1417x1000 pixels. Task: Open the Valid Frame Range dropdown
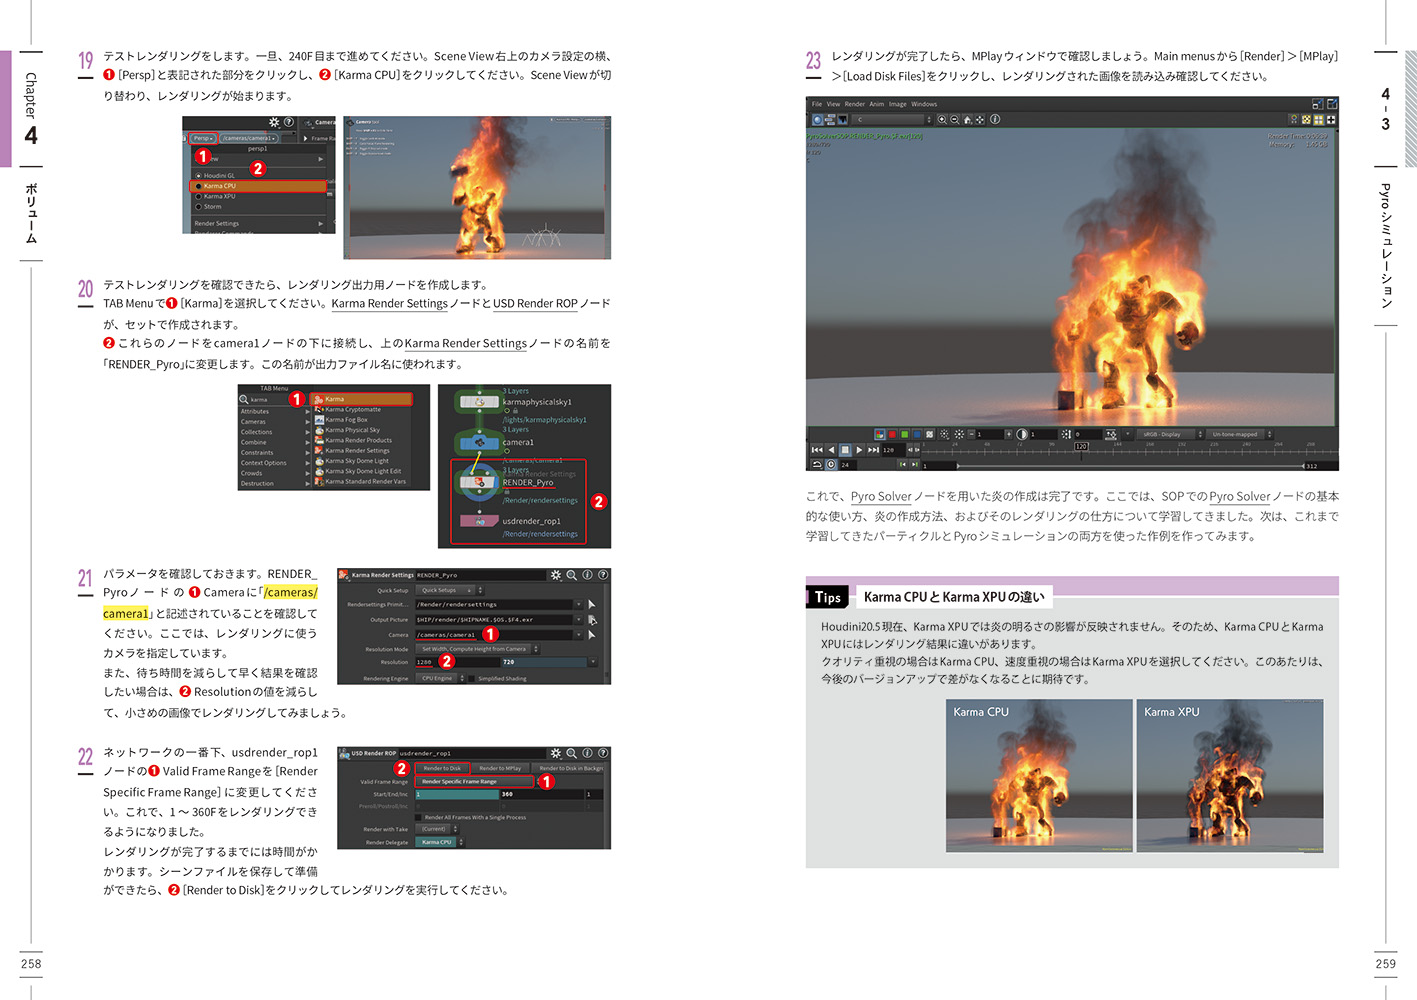(475, 781)
